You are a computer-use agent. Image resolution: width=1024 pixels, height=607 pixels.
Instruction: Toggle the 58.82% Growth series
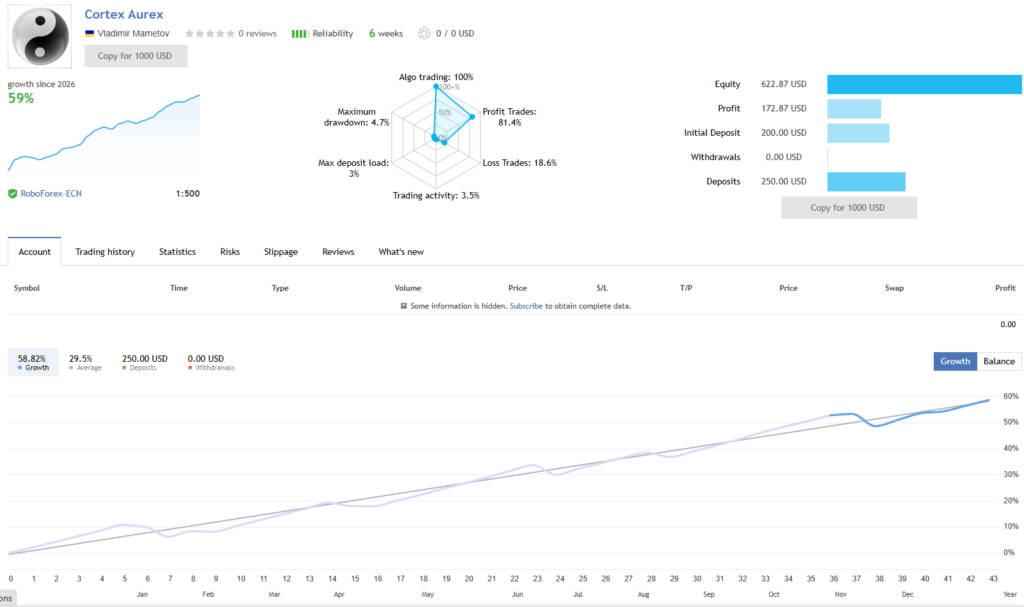coord(33,362)
